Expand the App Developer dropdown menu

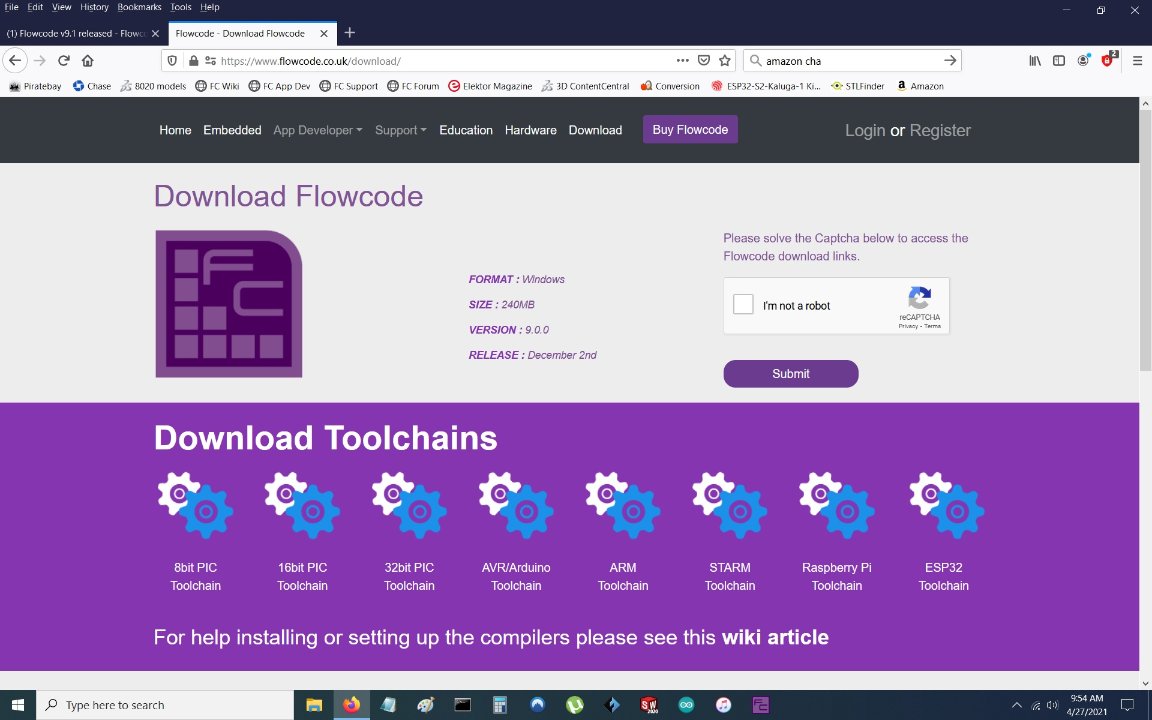(317, 130)
